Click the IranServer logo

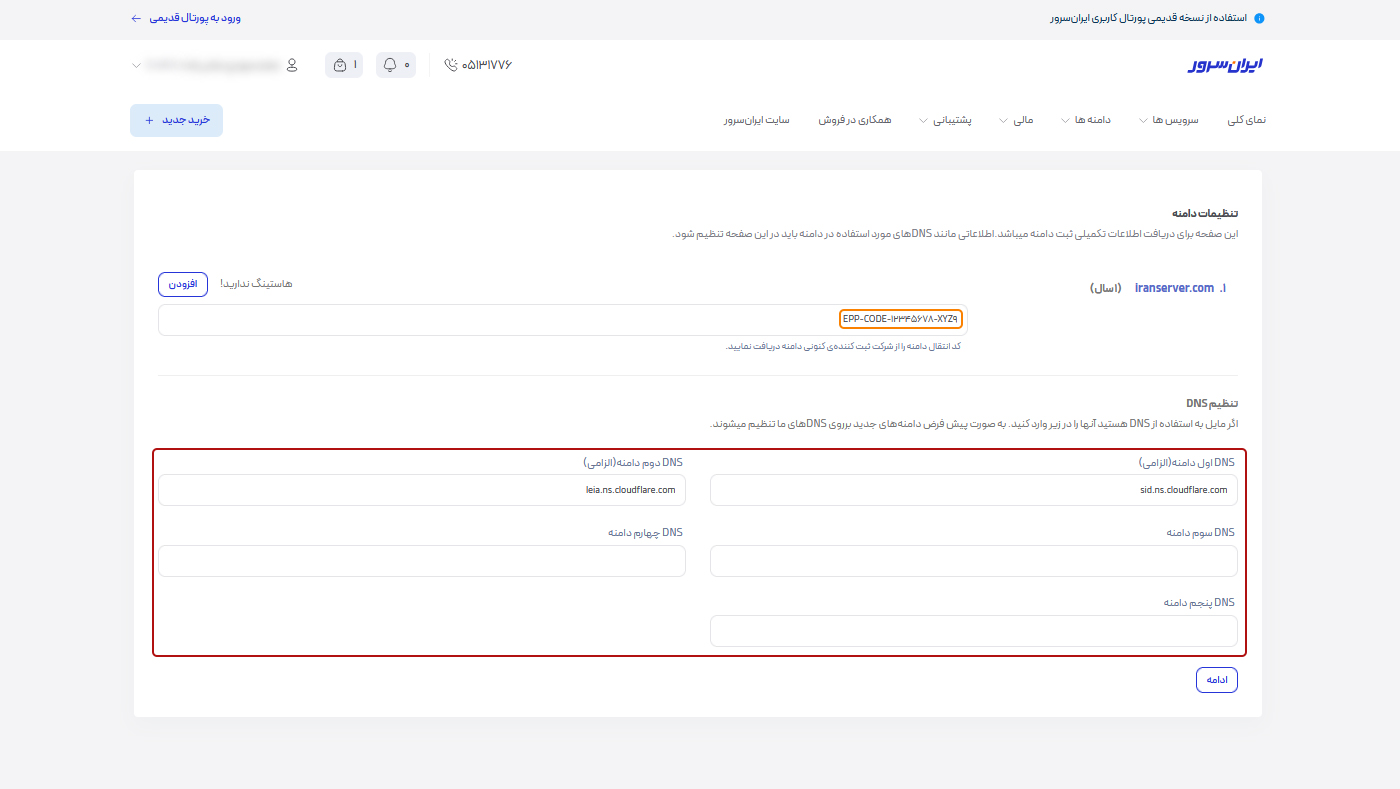1226,65
